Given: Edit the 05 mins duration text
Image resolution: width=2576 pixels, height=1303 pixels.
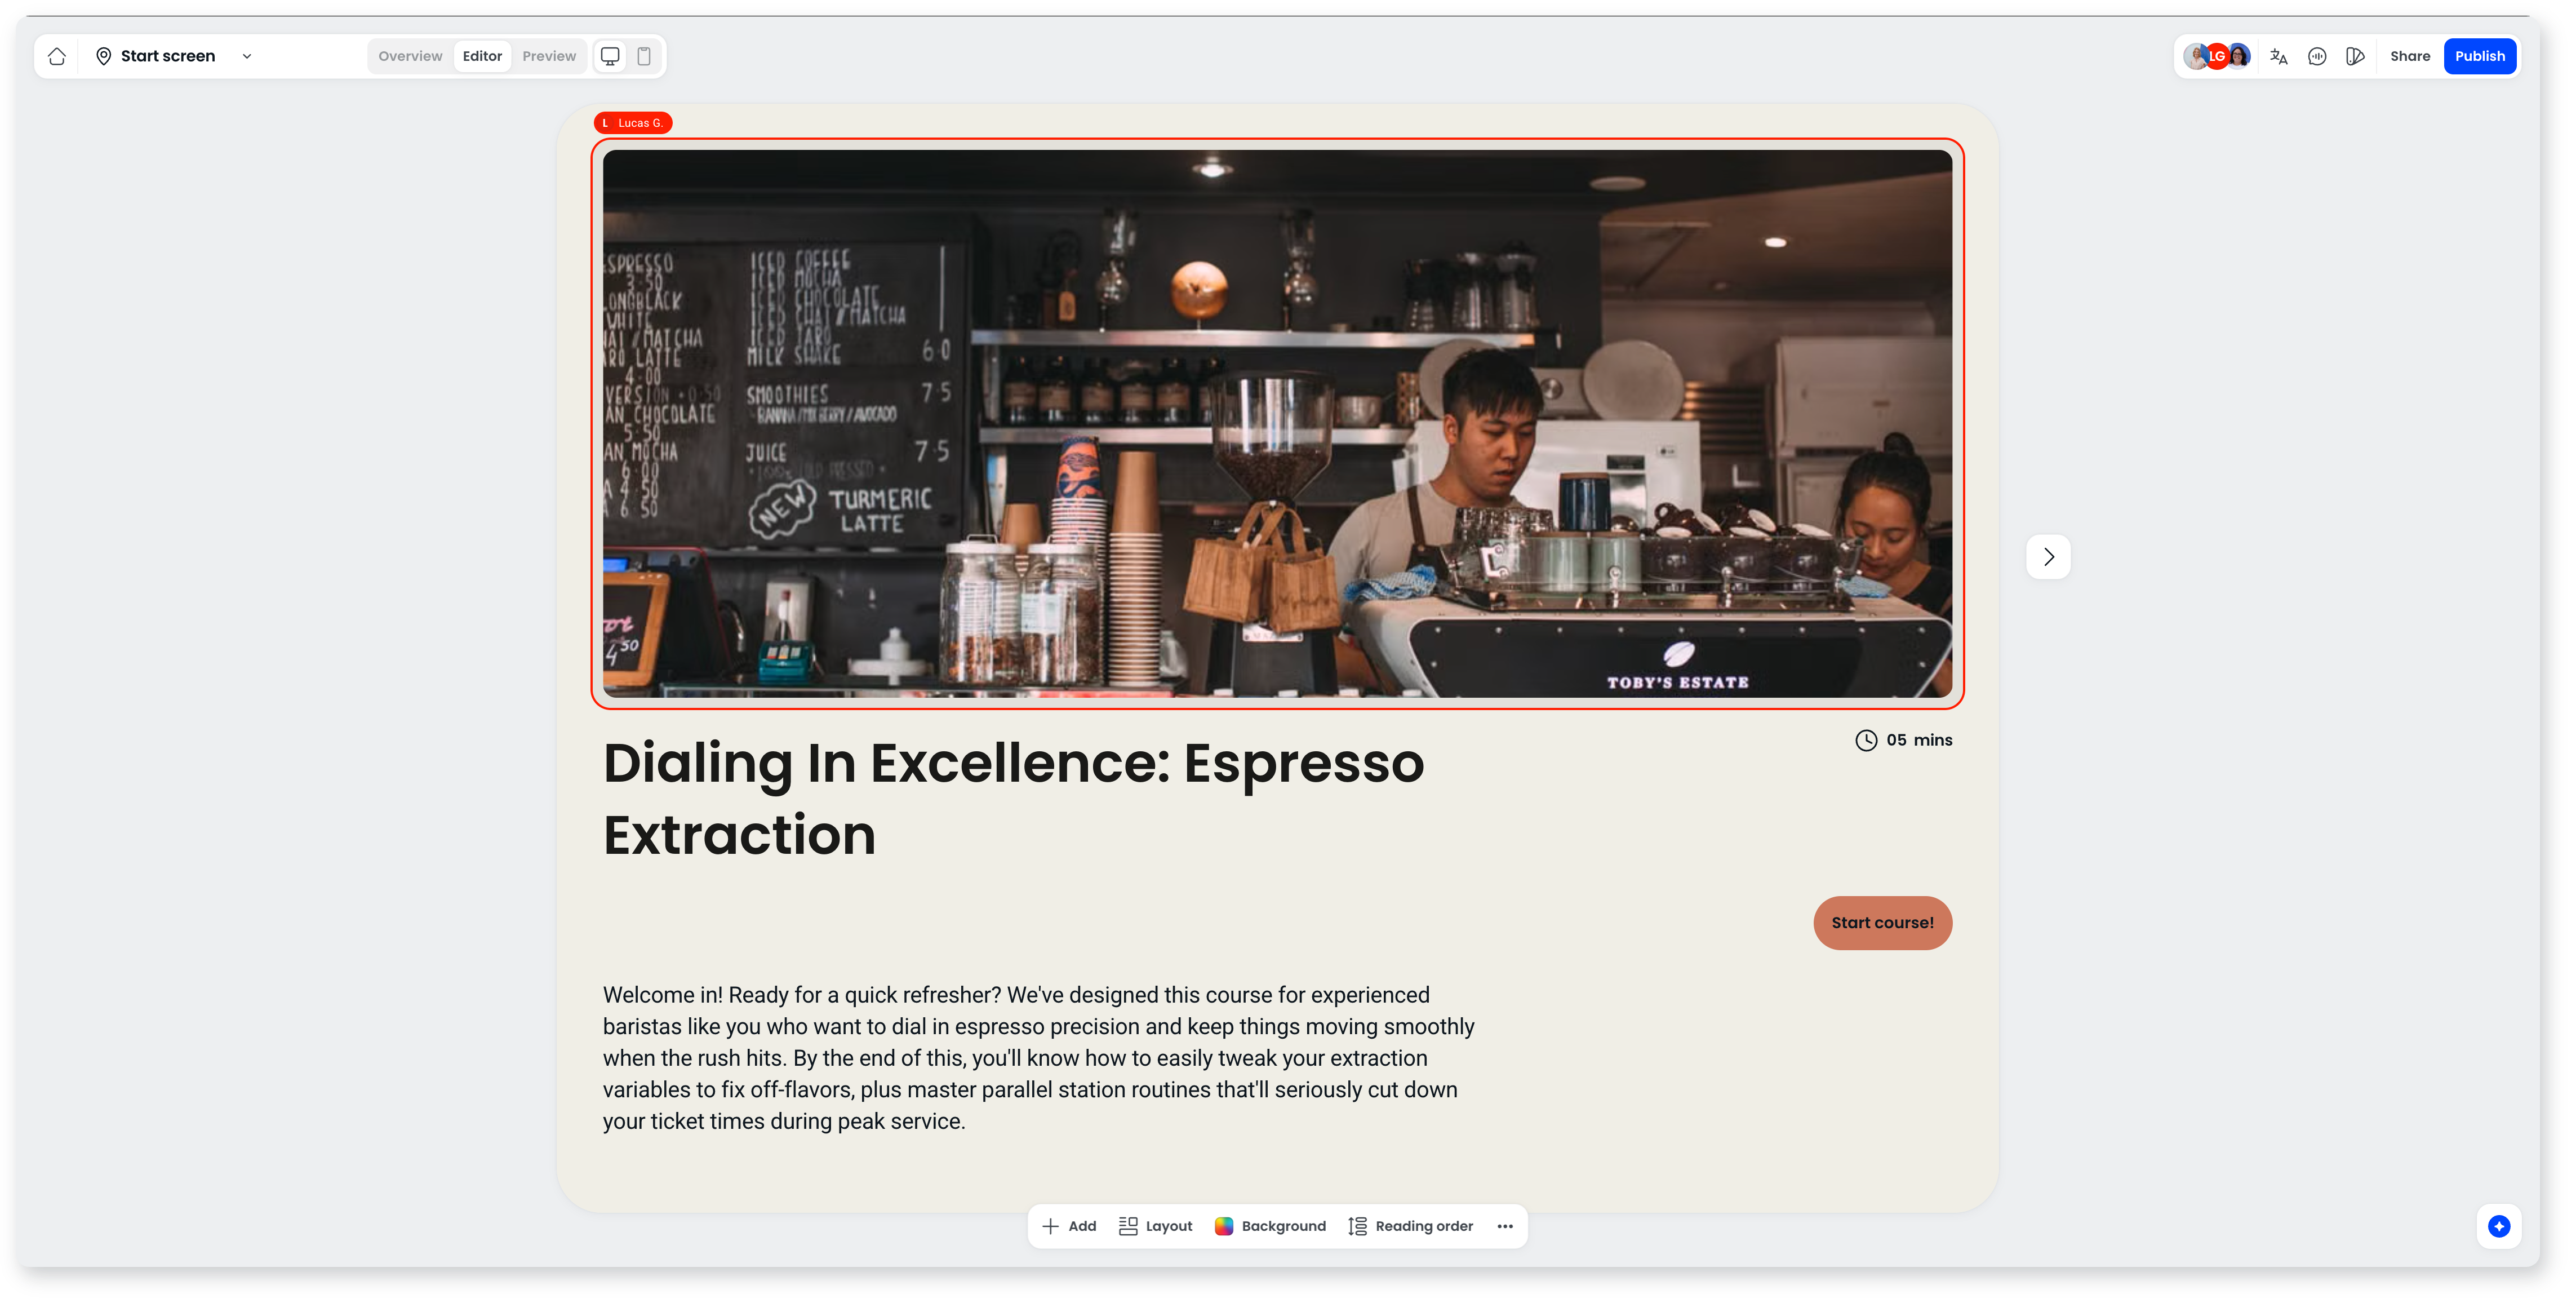Looking at the screenshot, I should coord(1919,740).
